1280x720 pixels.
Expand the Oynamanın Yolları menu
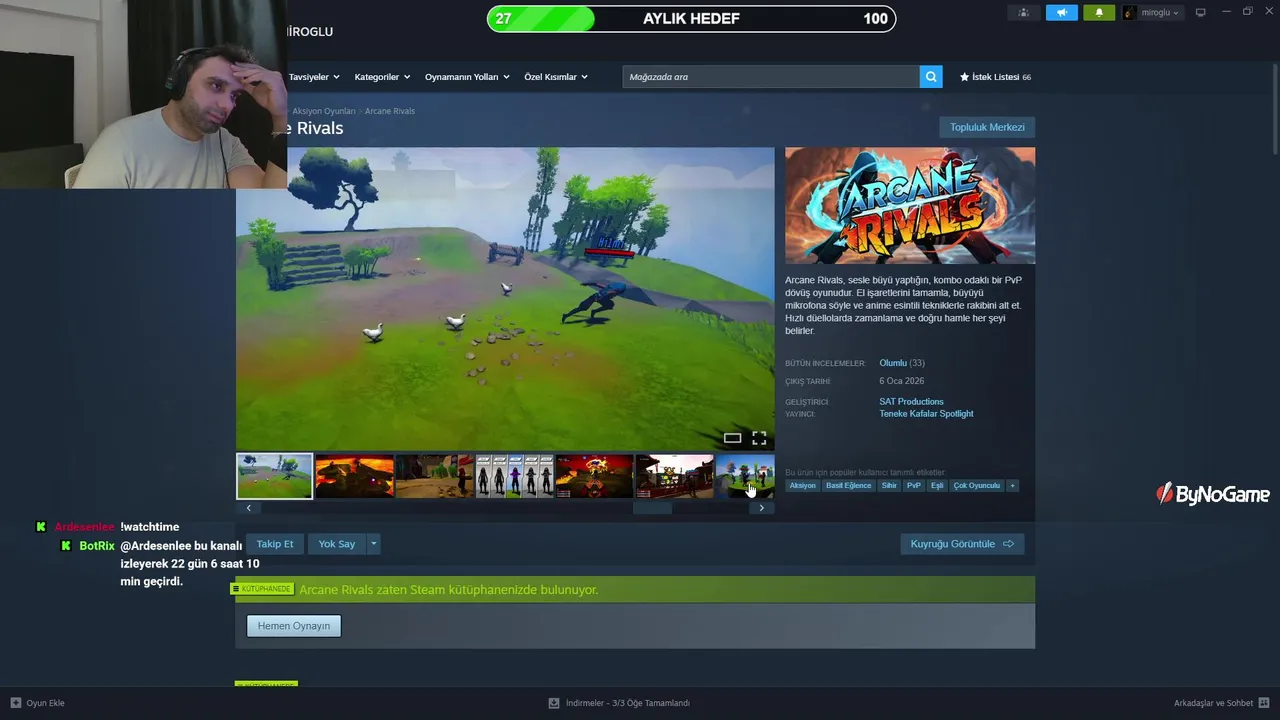click(467, 77)
